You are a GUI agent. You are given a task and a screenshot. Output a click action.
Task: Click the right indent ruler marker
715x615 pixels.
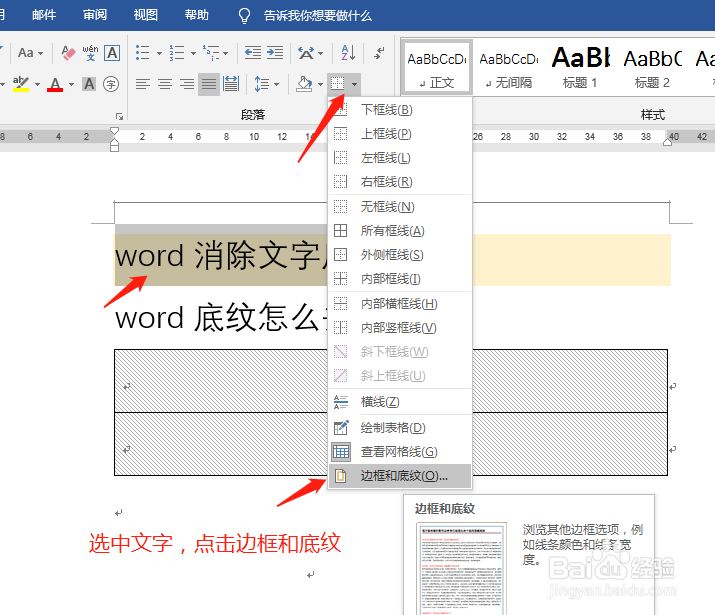coord(668,141)
